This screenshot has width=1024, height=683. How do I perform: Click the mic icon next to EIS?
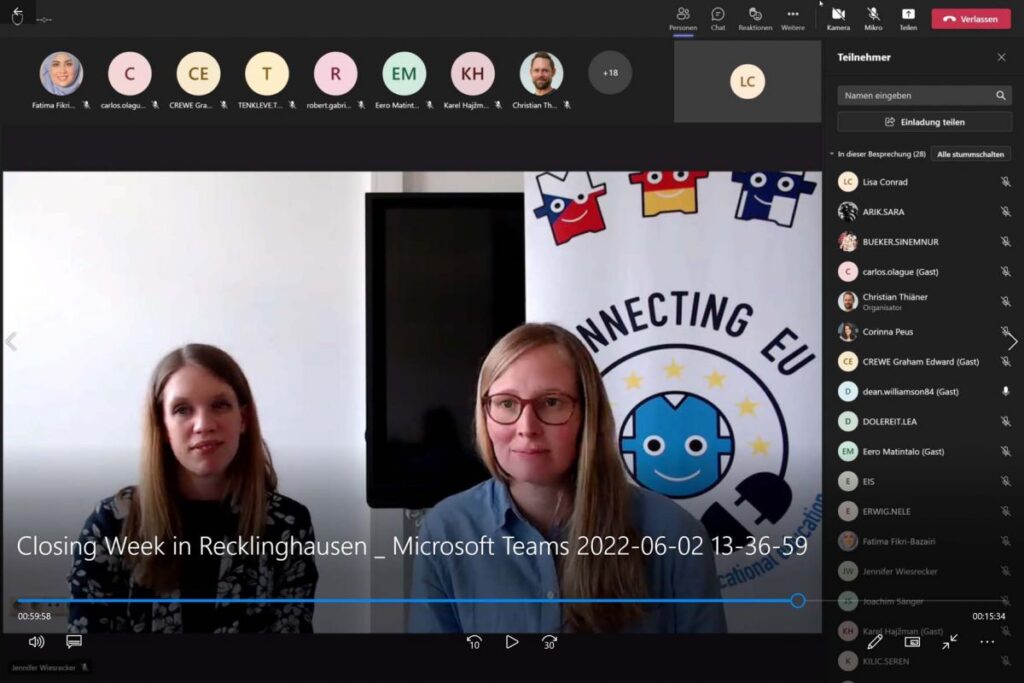tap(1005, 482)
